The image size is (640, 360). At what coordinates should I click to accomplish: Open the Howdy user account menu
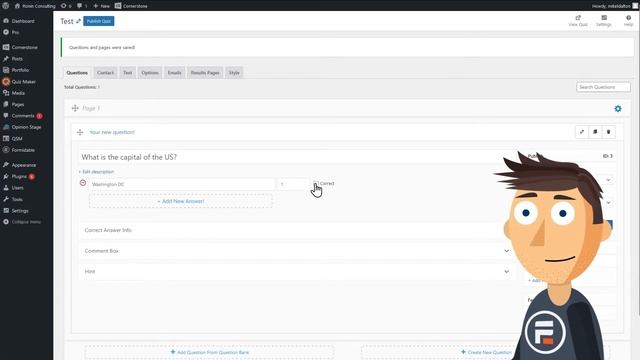pos(614,6)
